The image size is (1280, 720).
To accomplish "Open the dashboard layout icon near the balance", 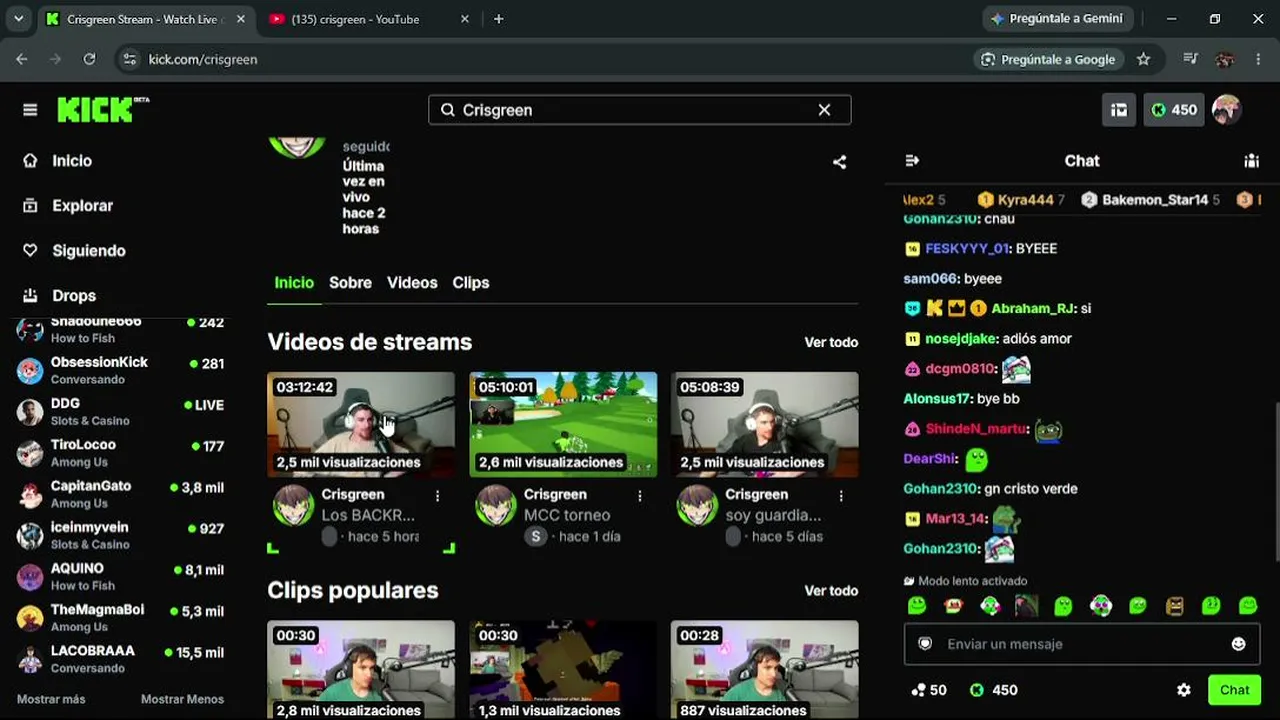I will [x=1119, y=110].
